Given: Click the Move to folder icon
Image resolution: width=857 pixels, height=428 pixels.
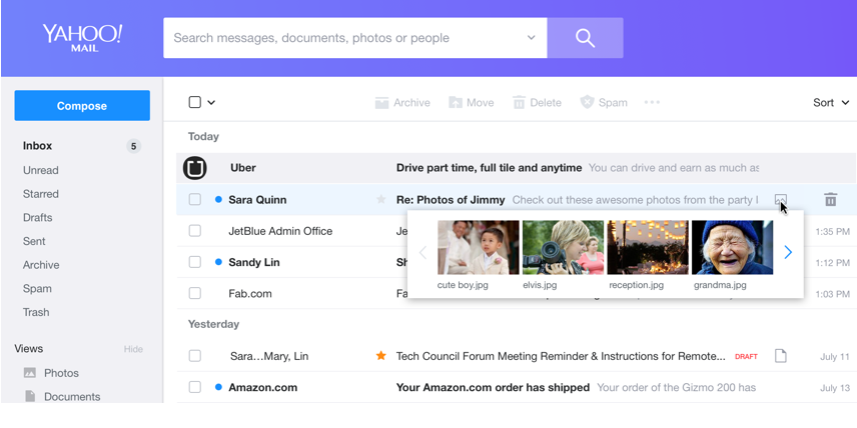Looking at the screenshot, I should (455, 102).
